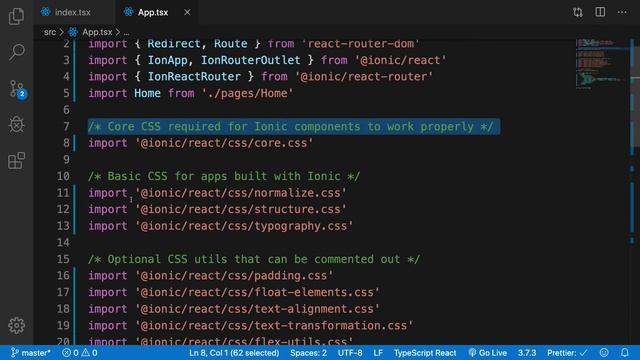Viewport: 640px width, 360px height.
Task: Click line number 14 in gutter
Action: click(x=63, y=242)
